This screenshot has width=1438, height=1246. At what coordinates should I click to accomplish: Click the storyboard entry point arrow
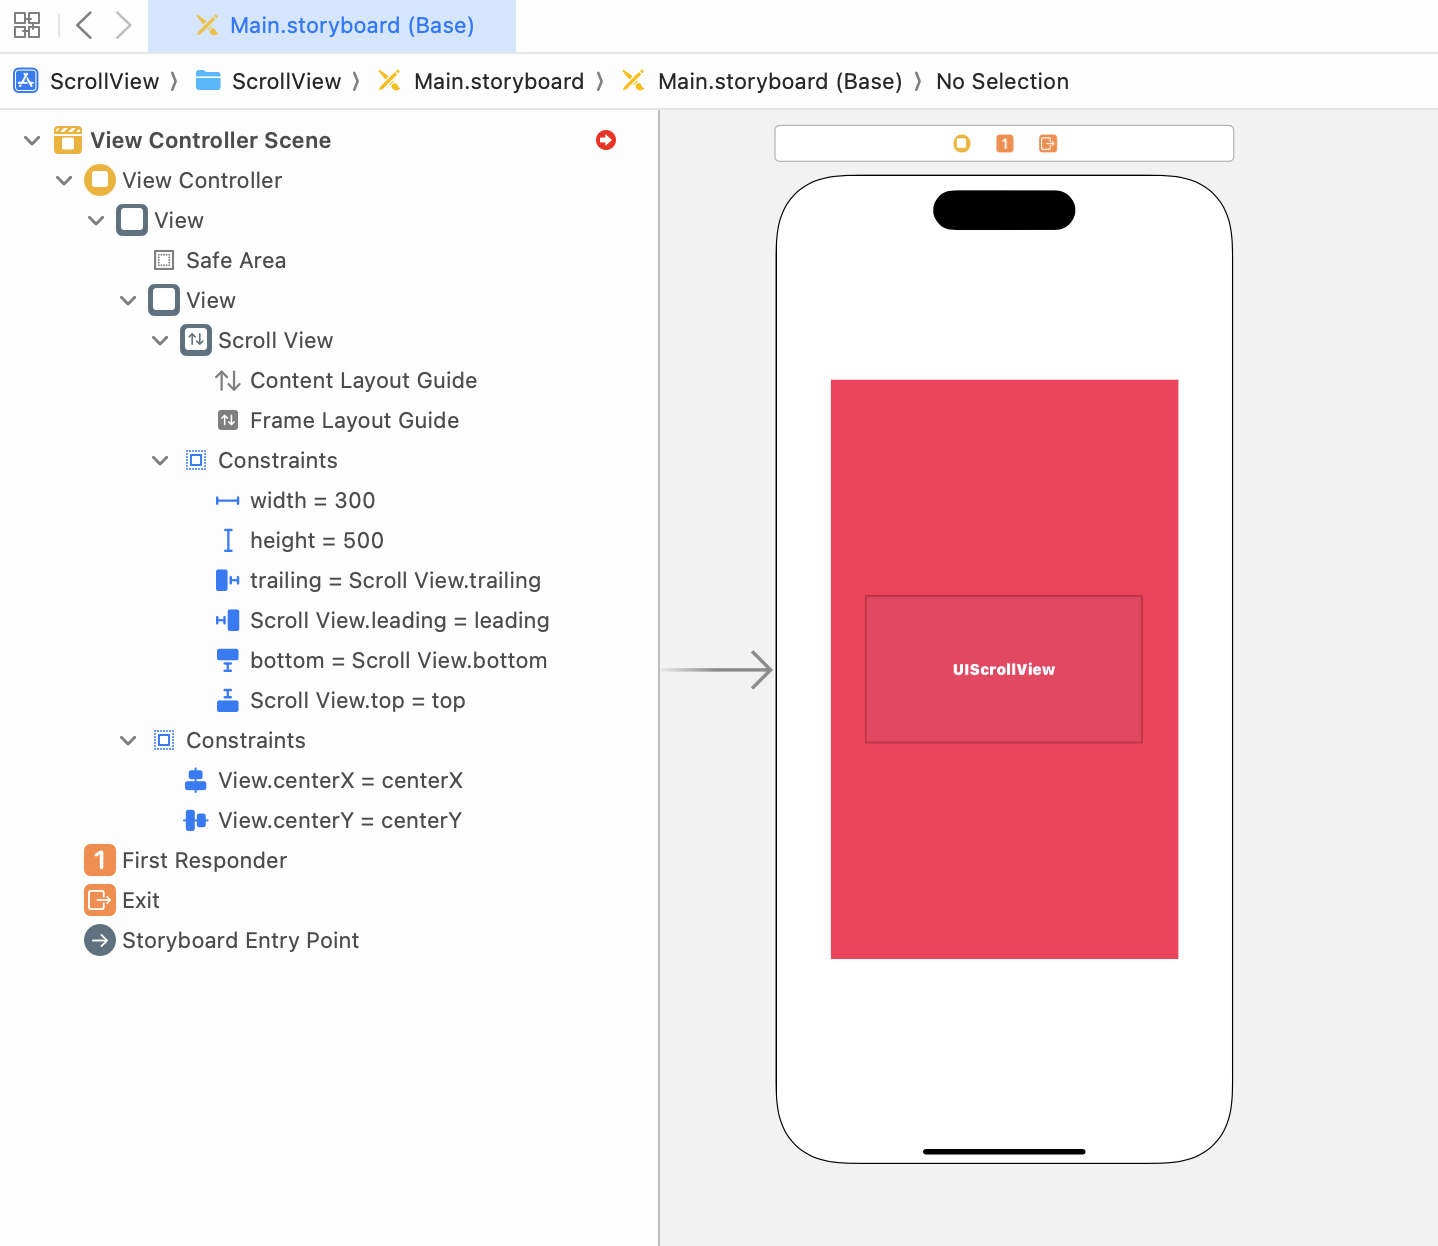(717, 669)
